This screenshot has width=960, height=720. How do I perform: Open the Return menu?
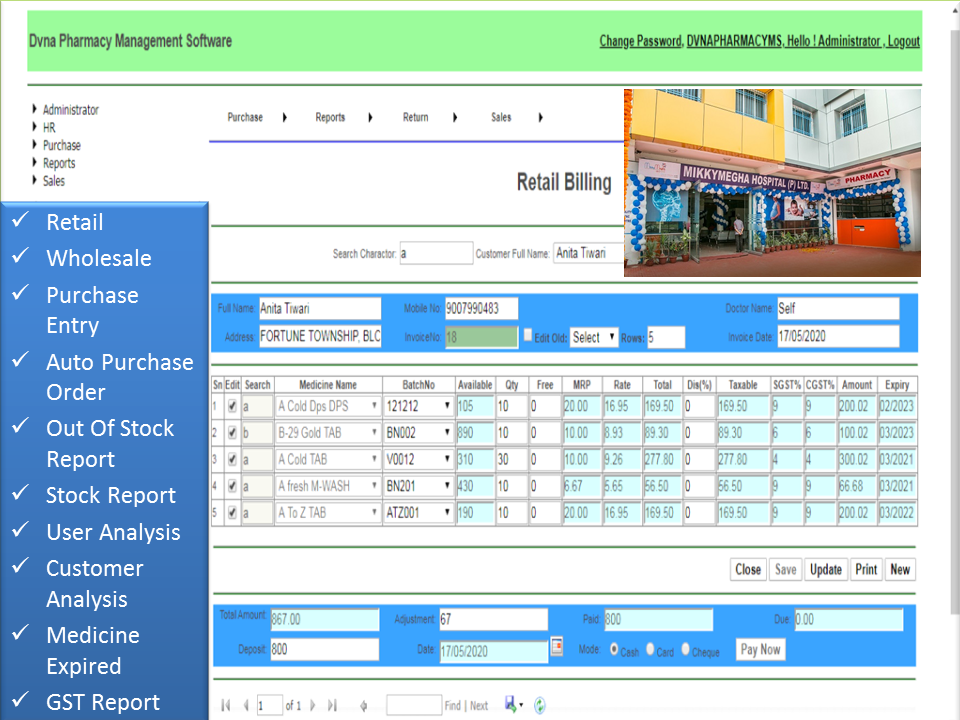click(x=416, y=117)
